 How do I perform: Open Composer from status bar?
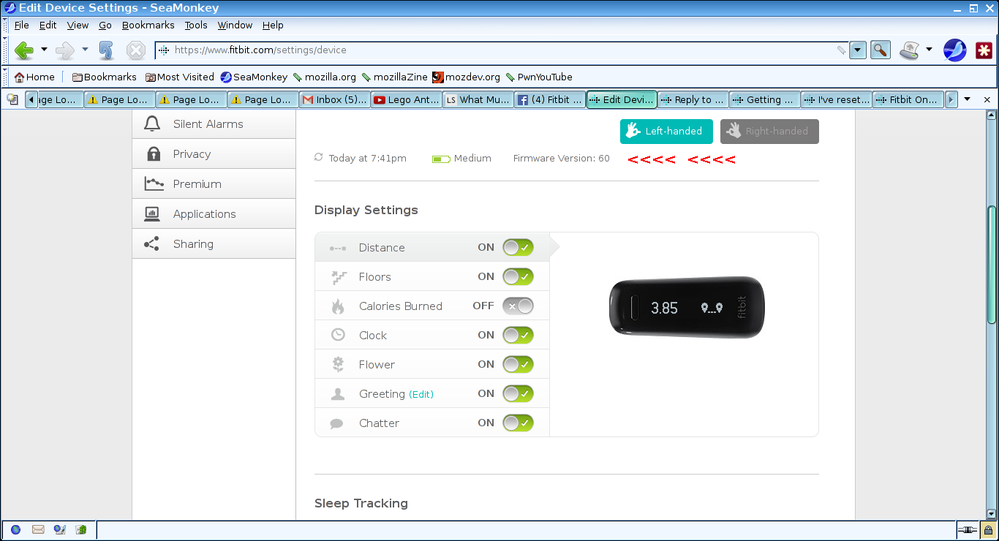[60, 530]
